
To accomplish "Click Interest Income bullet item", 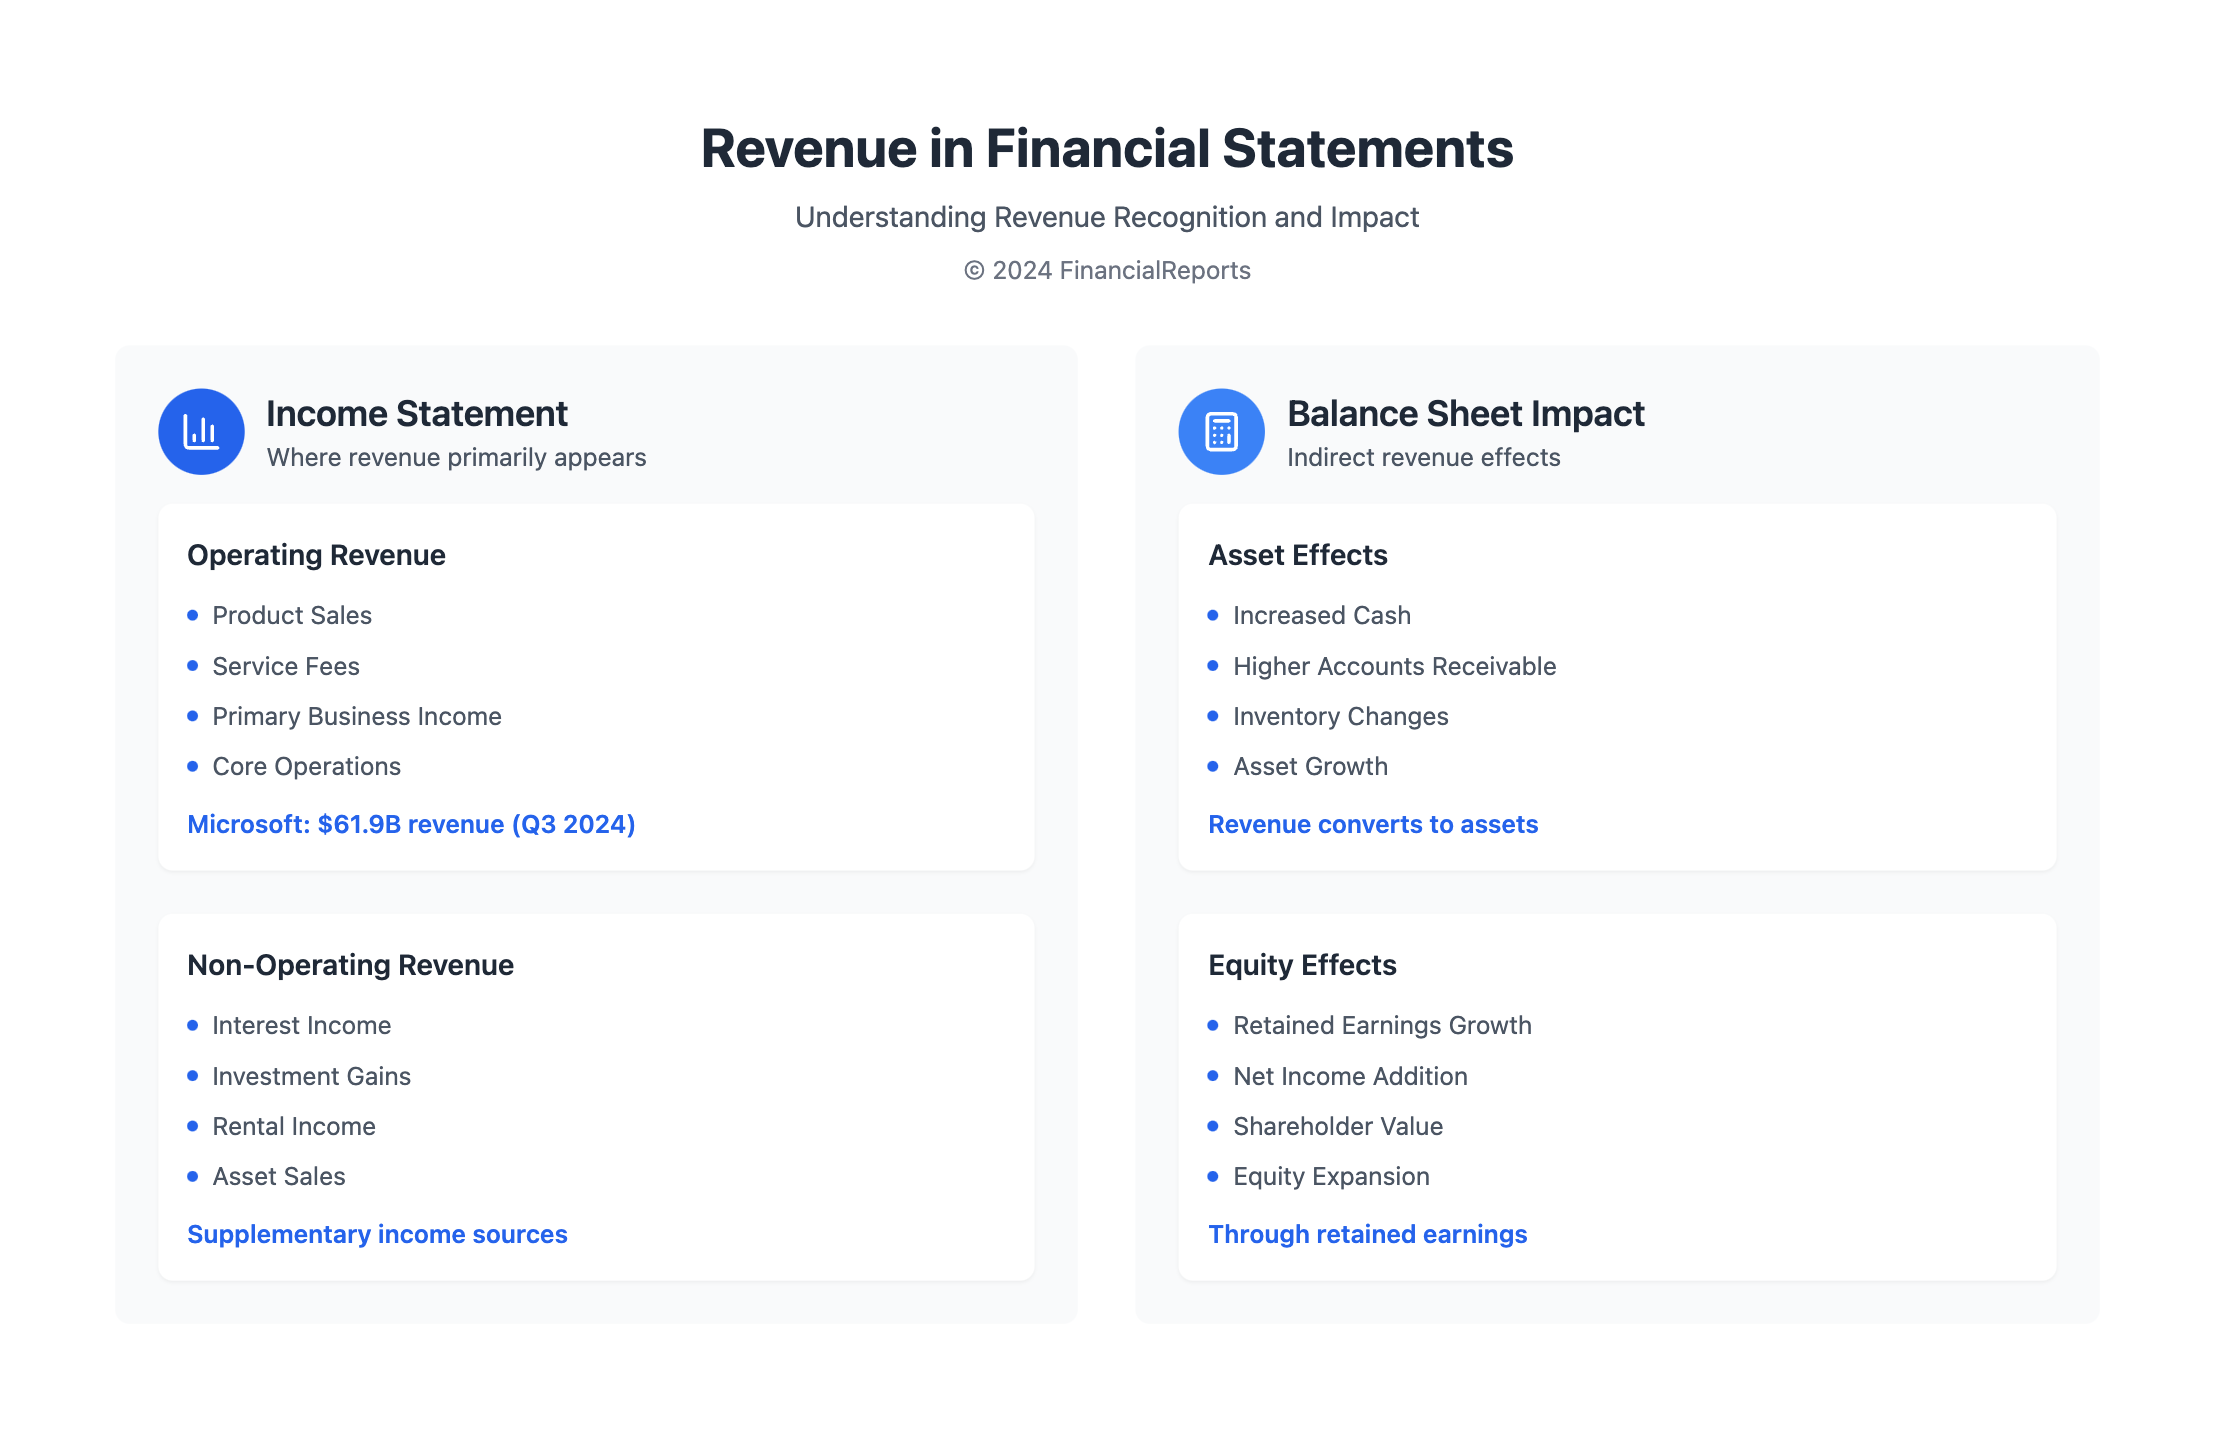I will coord(301,1025).
